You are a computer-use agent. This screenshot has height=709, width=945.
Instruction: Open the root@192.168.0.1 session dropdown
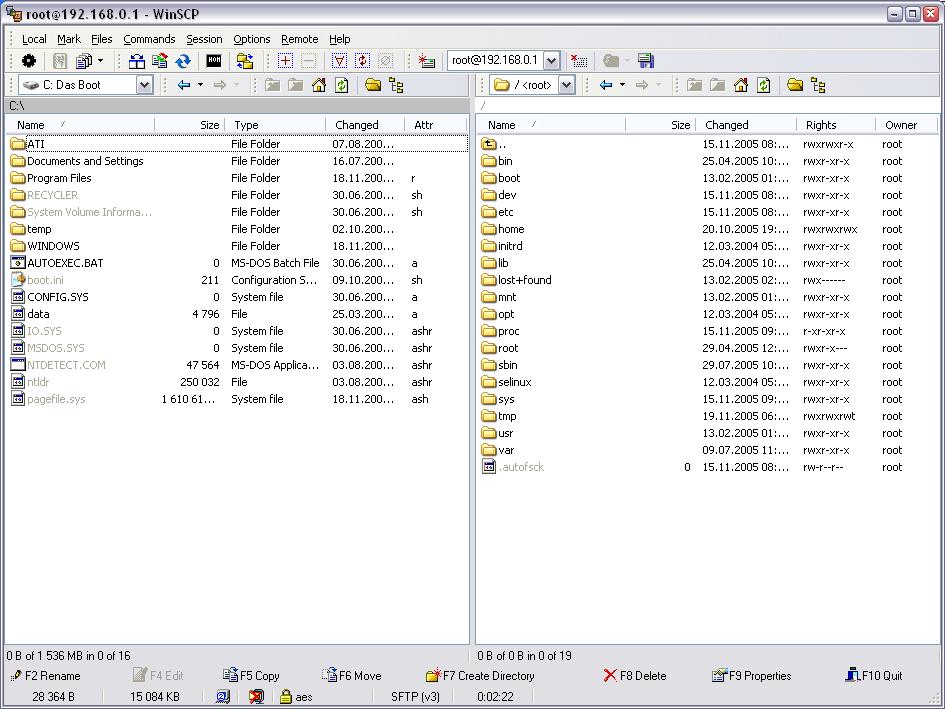[x=551, y=60]
